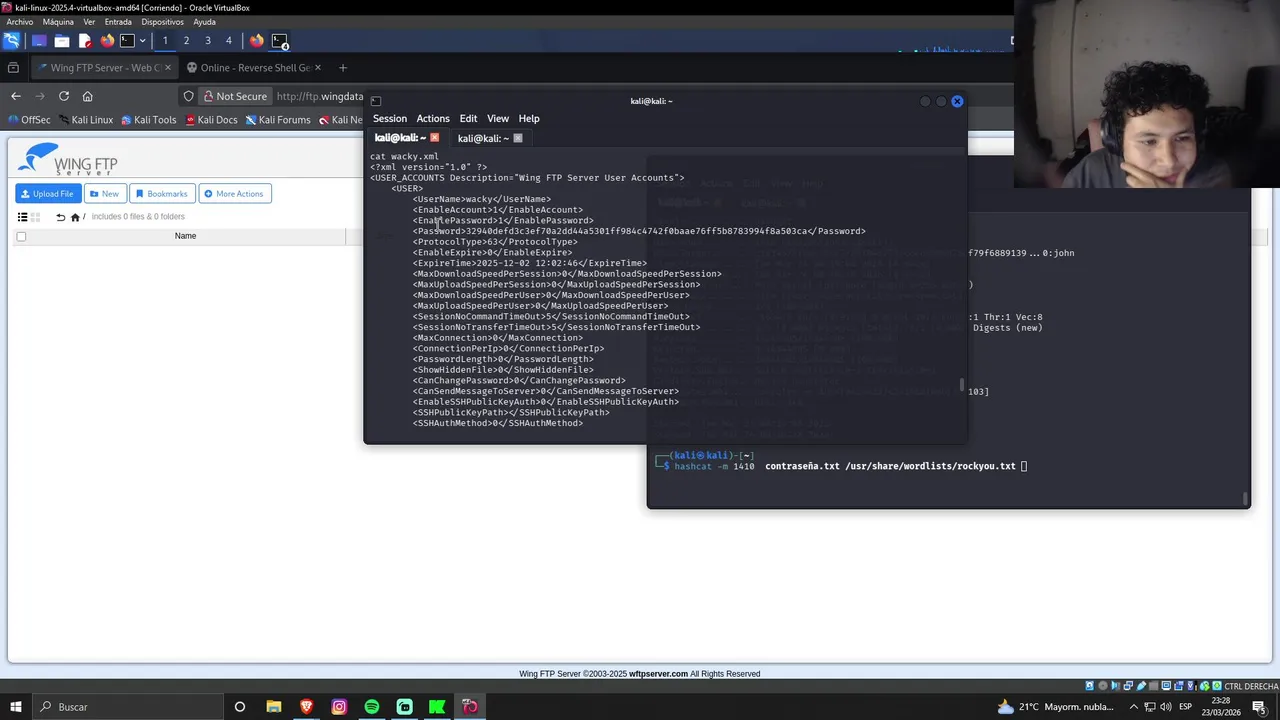Open Spotify from the taskbar

point(372,707)
